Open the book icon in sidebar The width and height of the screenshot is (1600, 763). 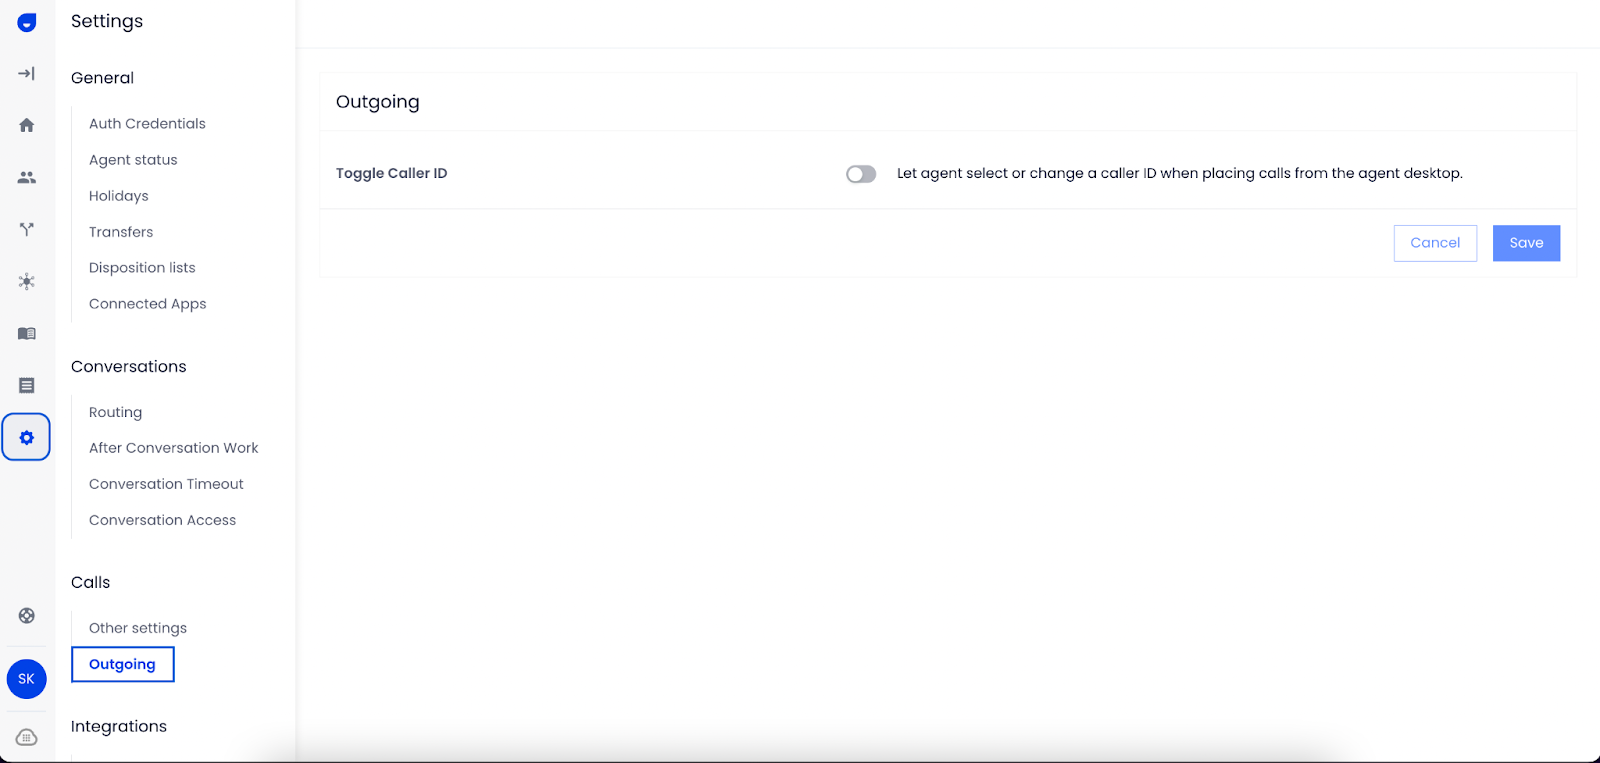[x=27, y=333]
